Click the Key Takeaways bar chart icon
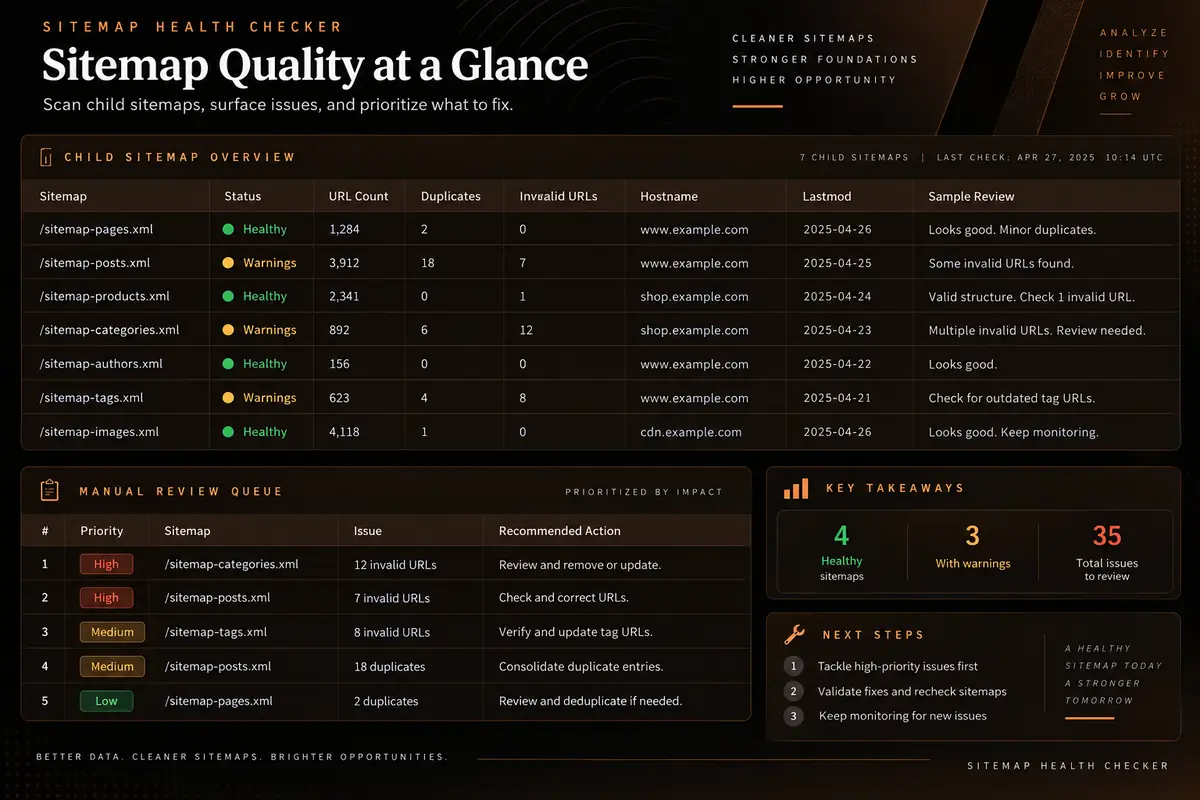The image size is (1200, 800). coord(796,489)
